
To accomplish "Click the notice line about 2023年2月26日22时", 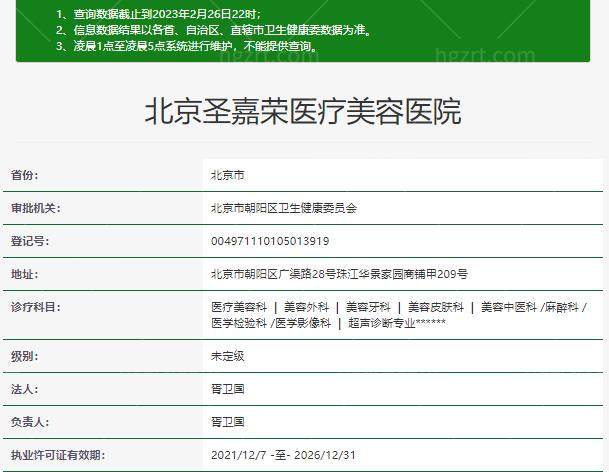I will 158,14.
